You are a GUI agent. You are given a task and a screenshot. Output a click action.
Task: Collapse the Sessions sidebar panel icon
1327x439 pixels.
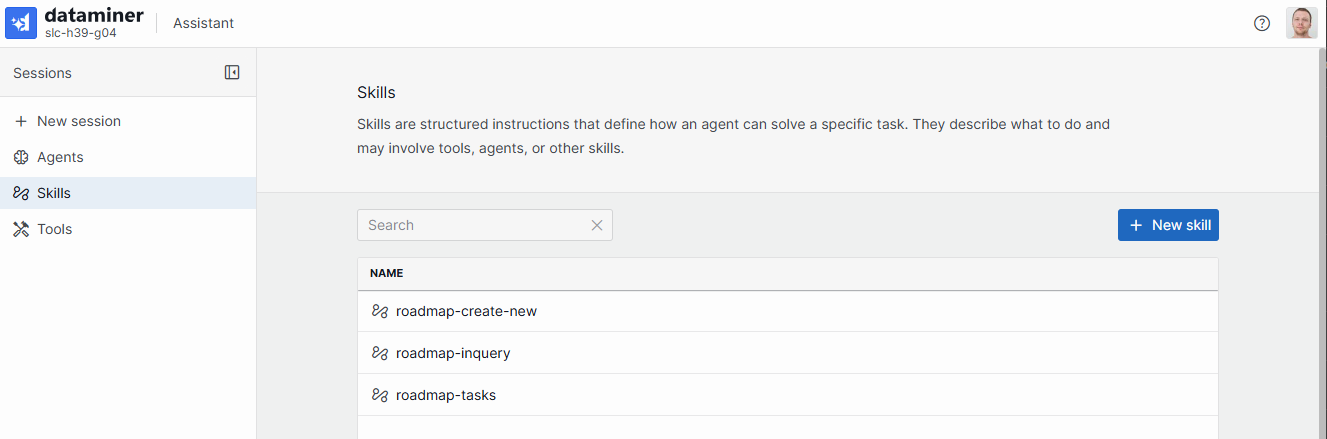pos(232,72)
